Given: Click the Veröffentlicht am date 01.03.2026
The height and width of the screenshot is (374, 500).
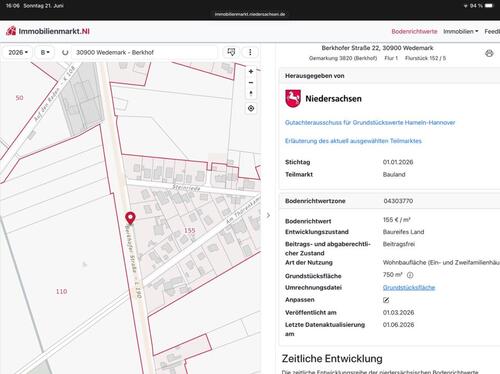Looking at the screenshot, I should pyautogui.click(x=398, y=312).
